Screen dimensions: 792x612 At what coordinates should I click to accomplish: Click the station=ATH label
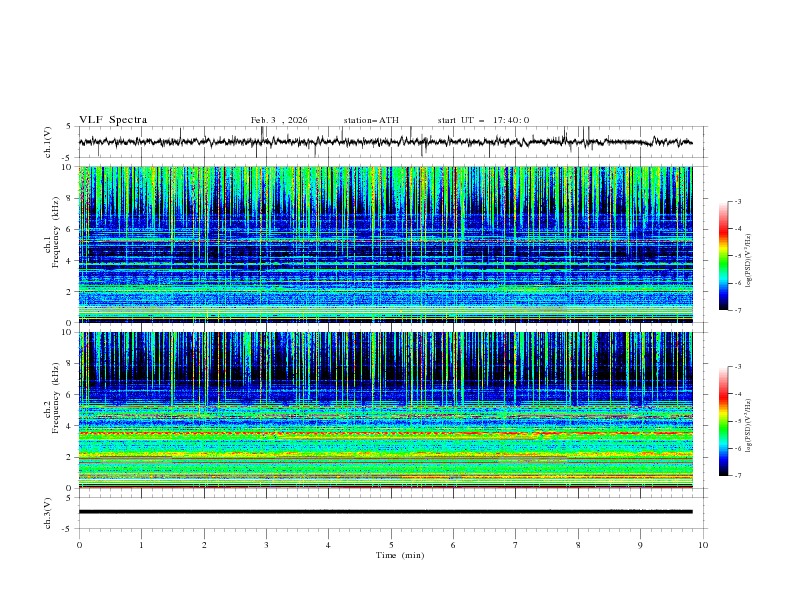point(371,120)
